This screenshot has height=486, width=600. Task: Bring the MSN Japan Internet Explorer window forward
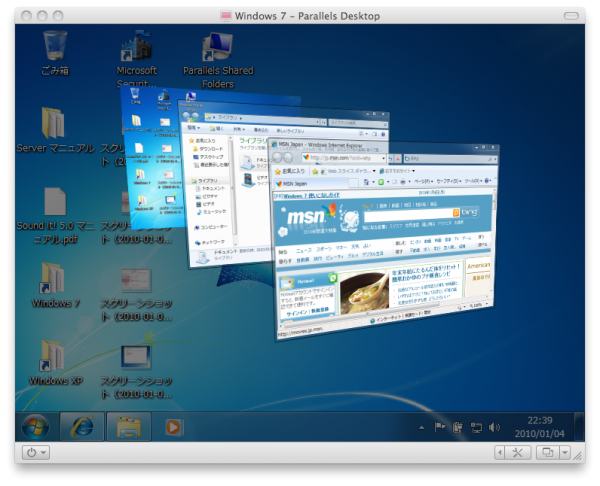click(x=385, y=239)
